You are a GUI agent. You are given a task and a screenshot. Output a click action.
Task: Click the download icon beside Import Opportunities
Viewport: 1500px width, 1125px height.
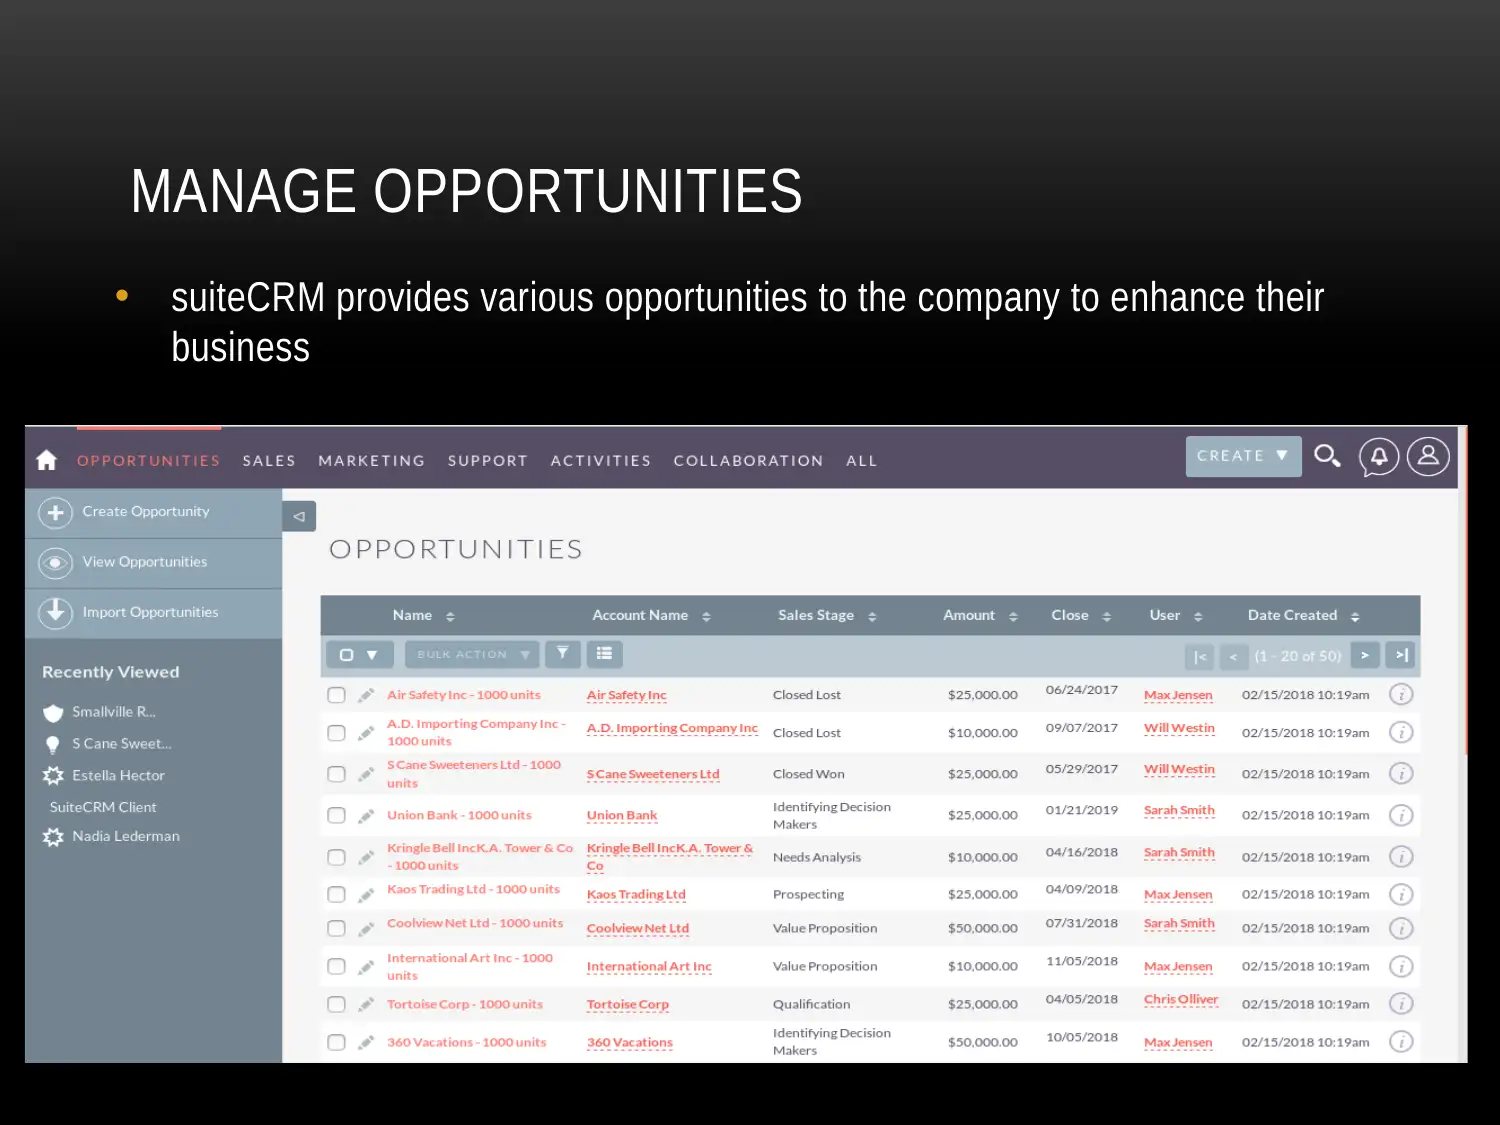click(x=55, y=612)
